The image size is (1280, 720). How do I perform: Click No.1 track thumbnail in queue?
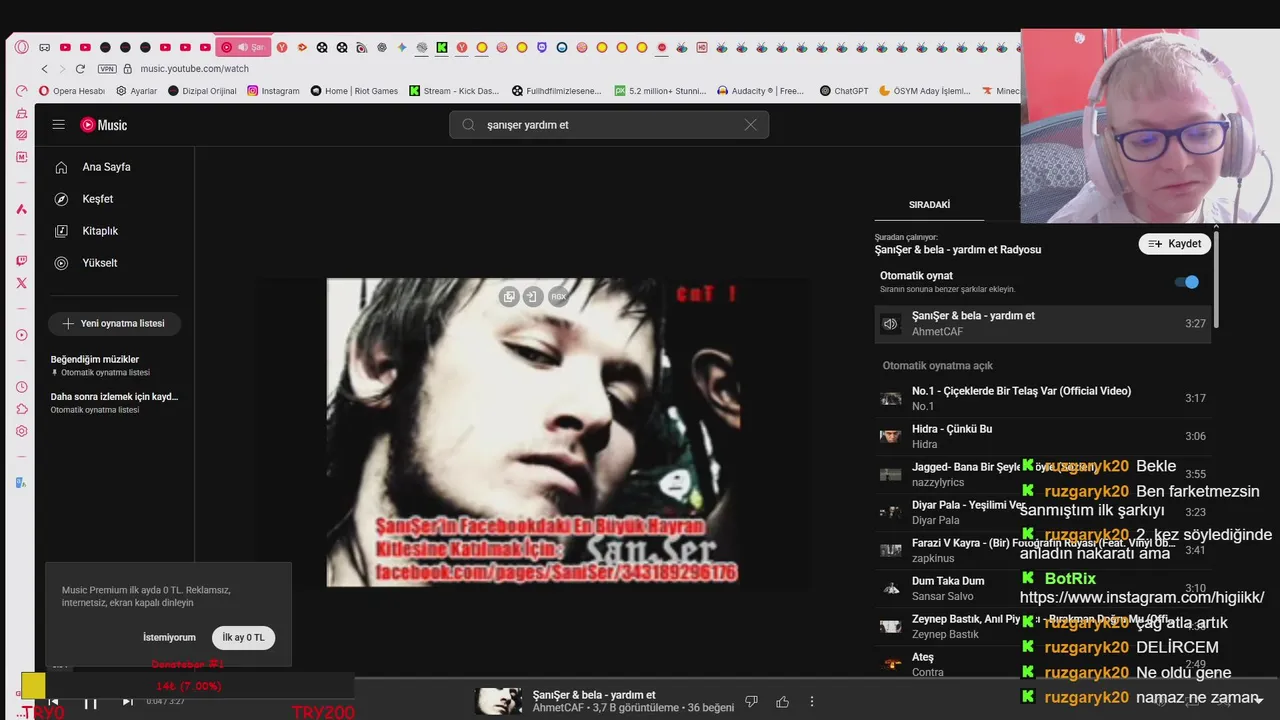[890, 398]
